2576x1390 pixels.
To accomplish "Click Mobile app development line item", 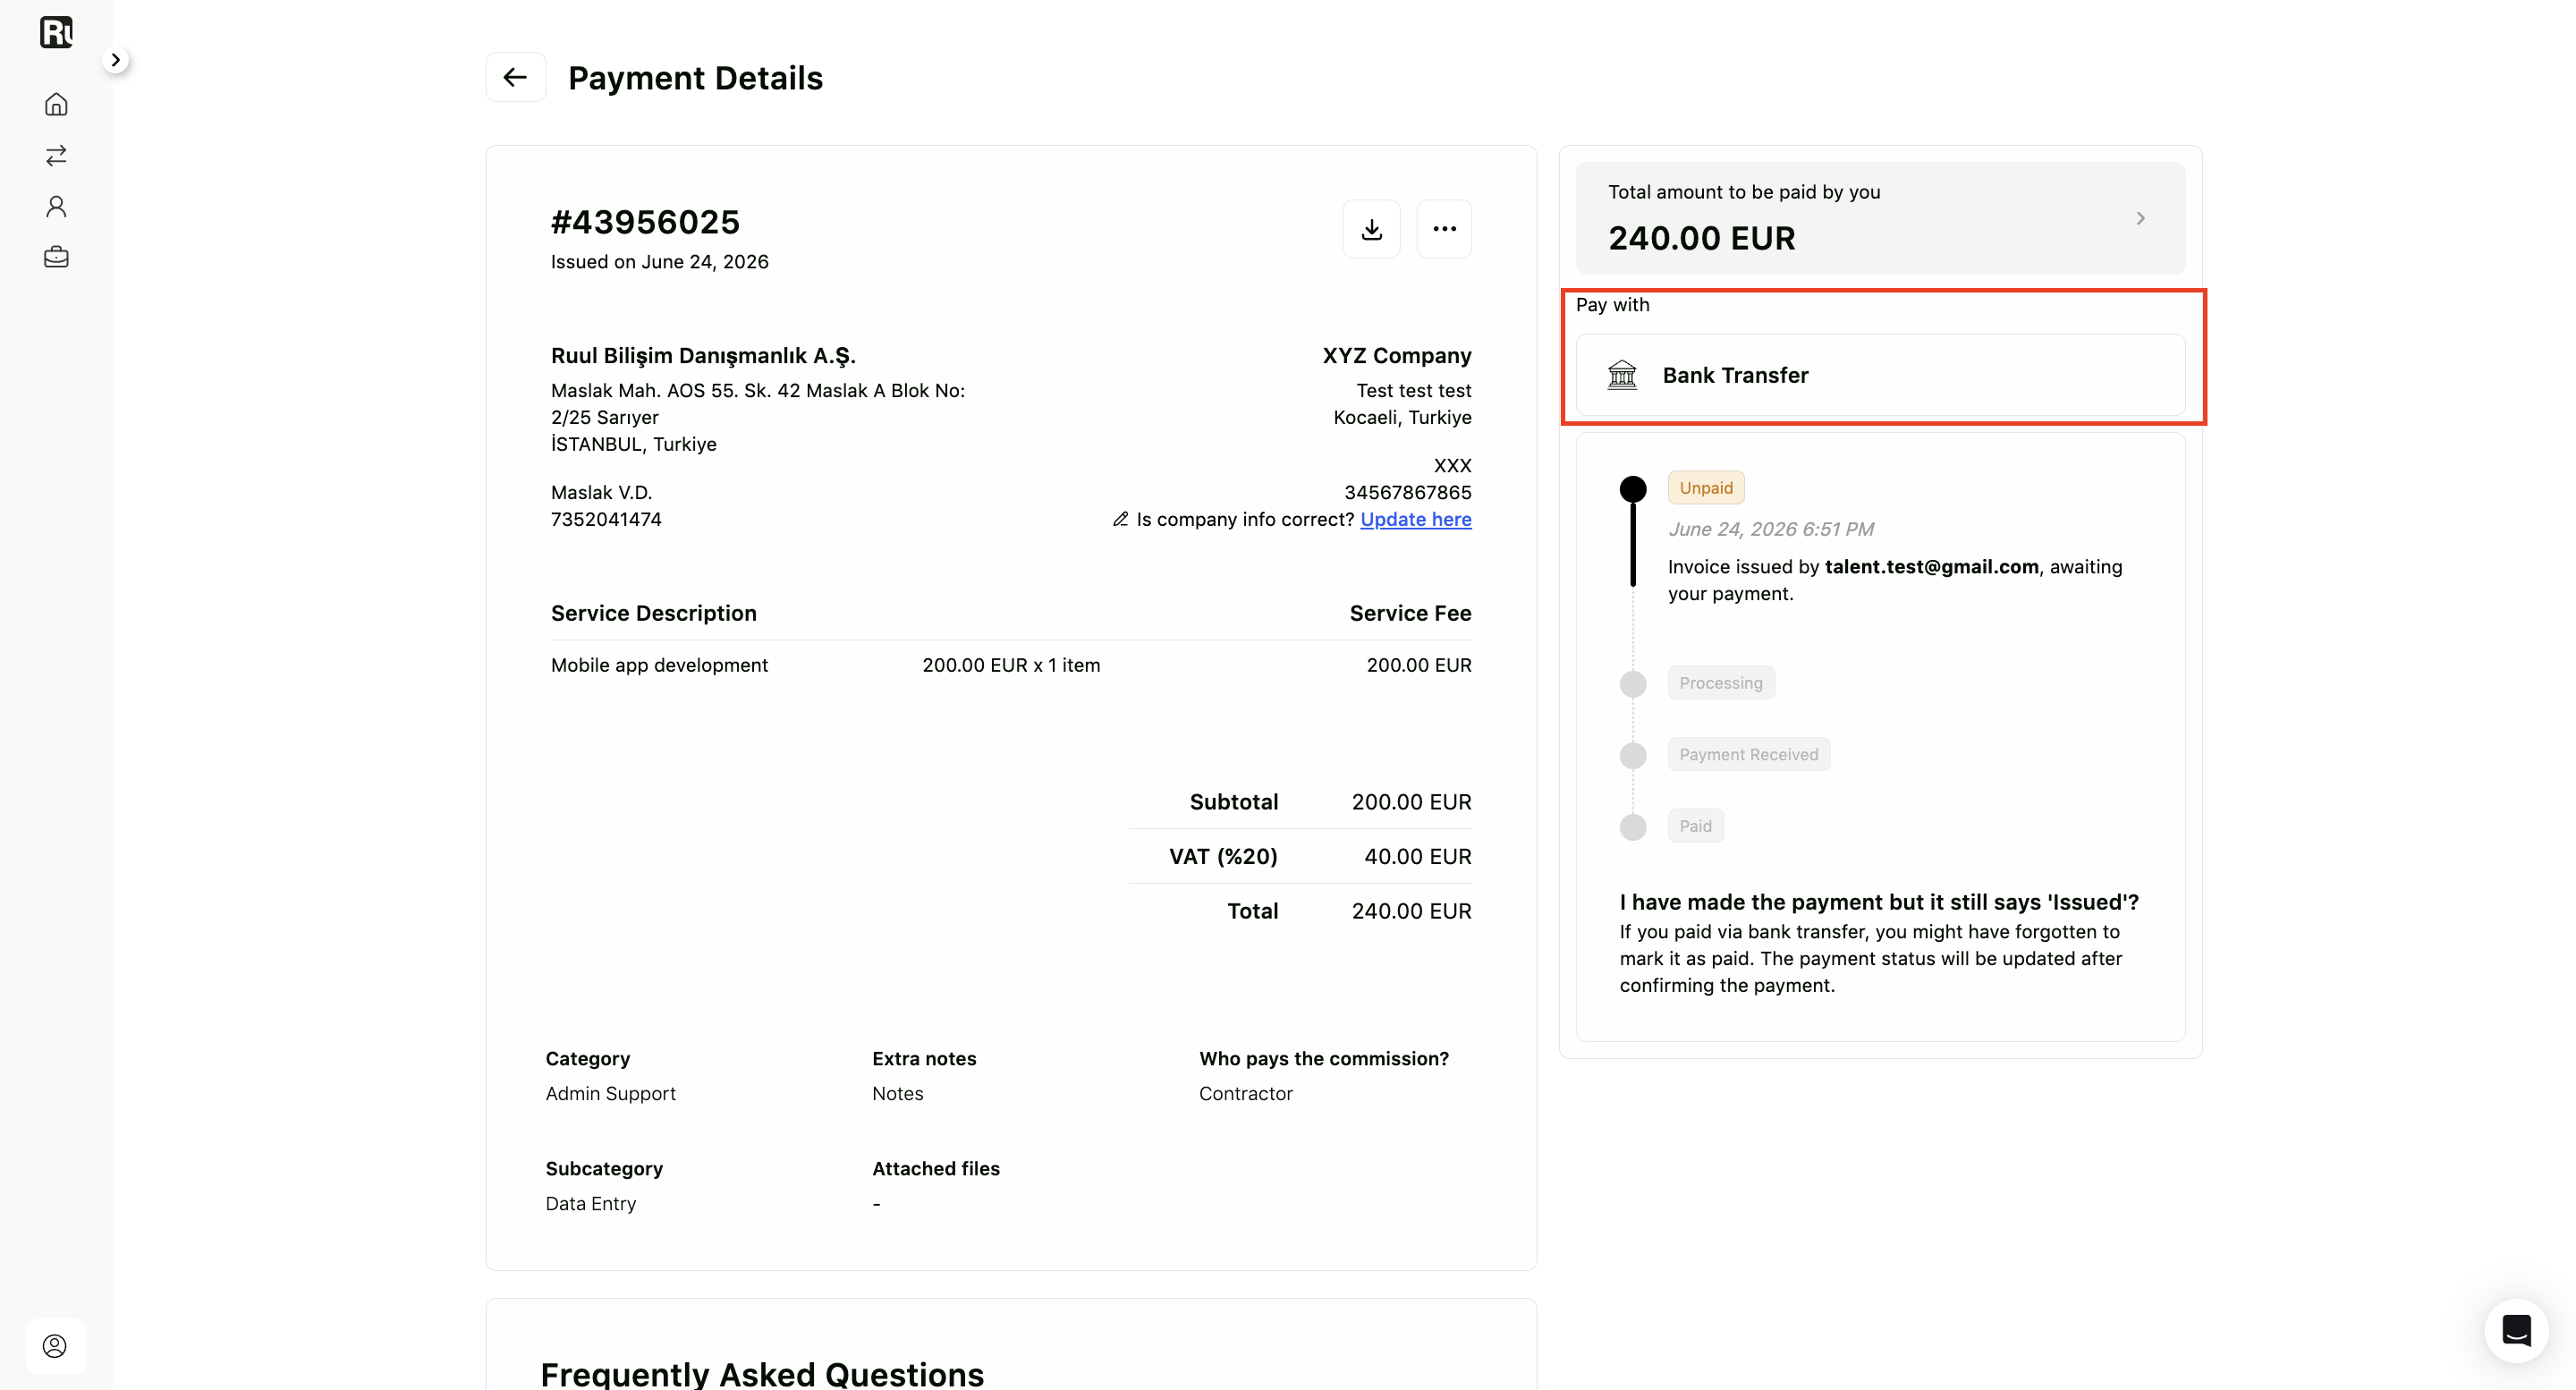I will point(659,665).
